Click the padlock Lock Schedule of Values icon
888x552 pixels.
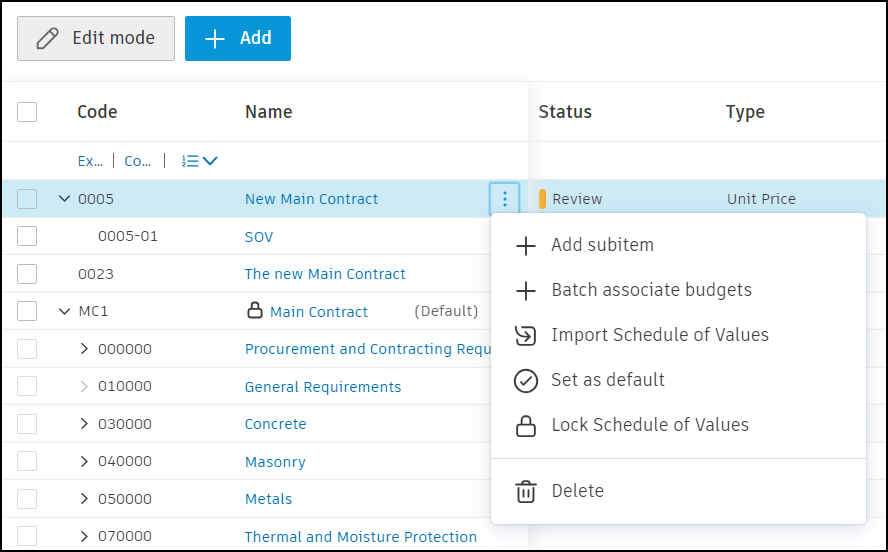(525, 425)
